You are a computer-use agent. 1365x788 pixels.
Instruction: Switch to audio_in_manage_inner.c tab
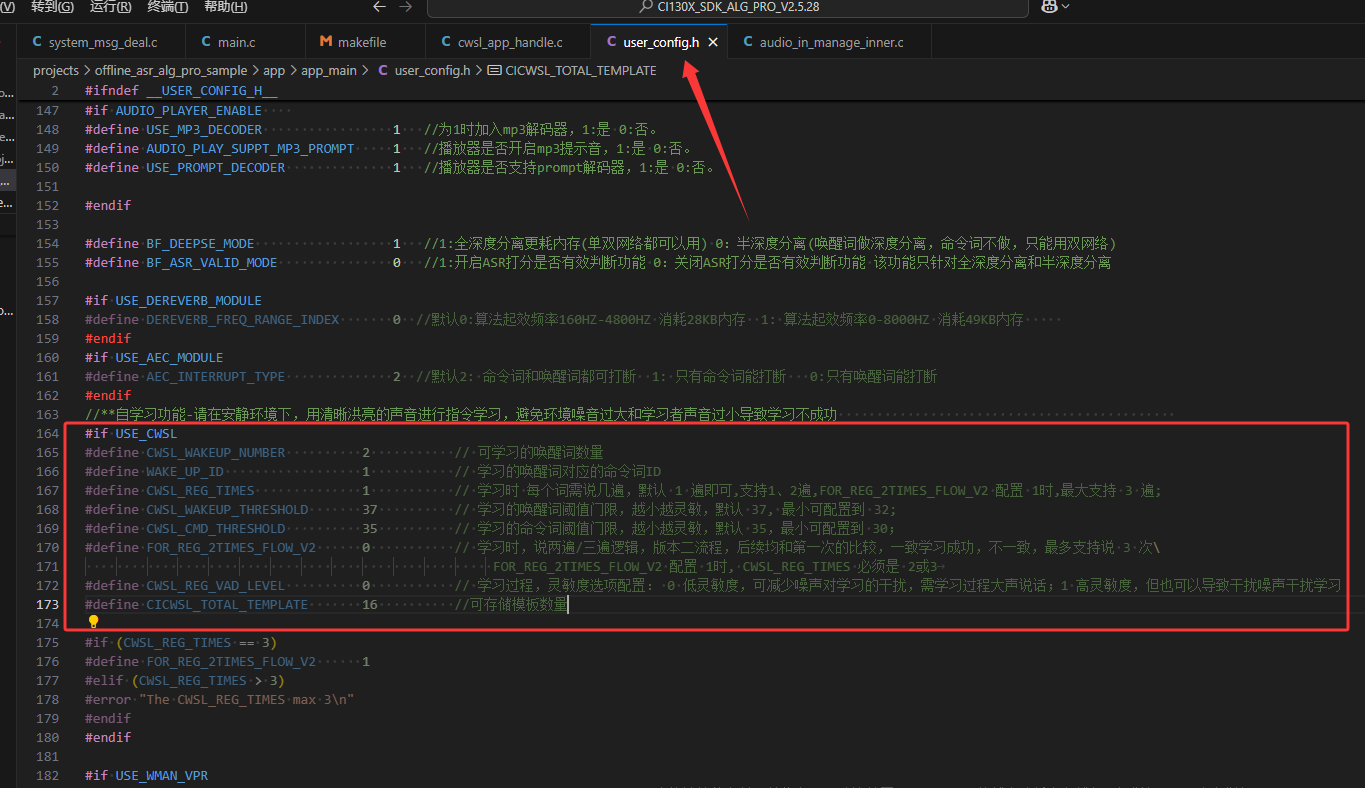(830, 42)
